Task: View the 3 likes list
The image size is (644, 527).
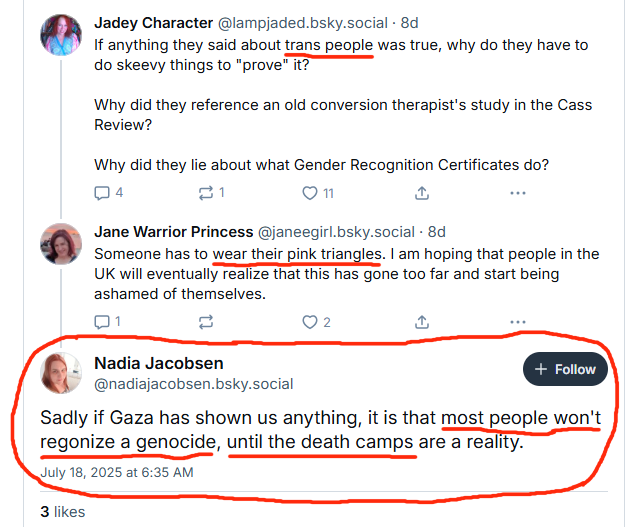Action: [x=62, y=512]
